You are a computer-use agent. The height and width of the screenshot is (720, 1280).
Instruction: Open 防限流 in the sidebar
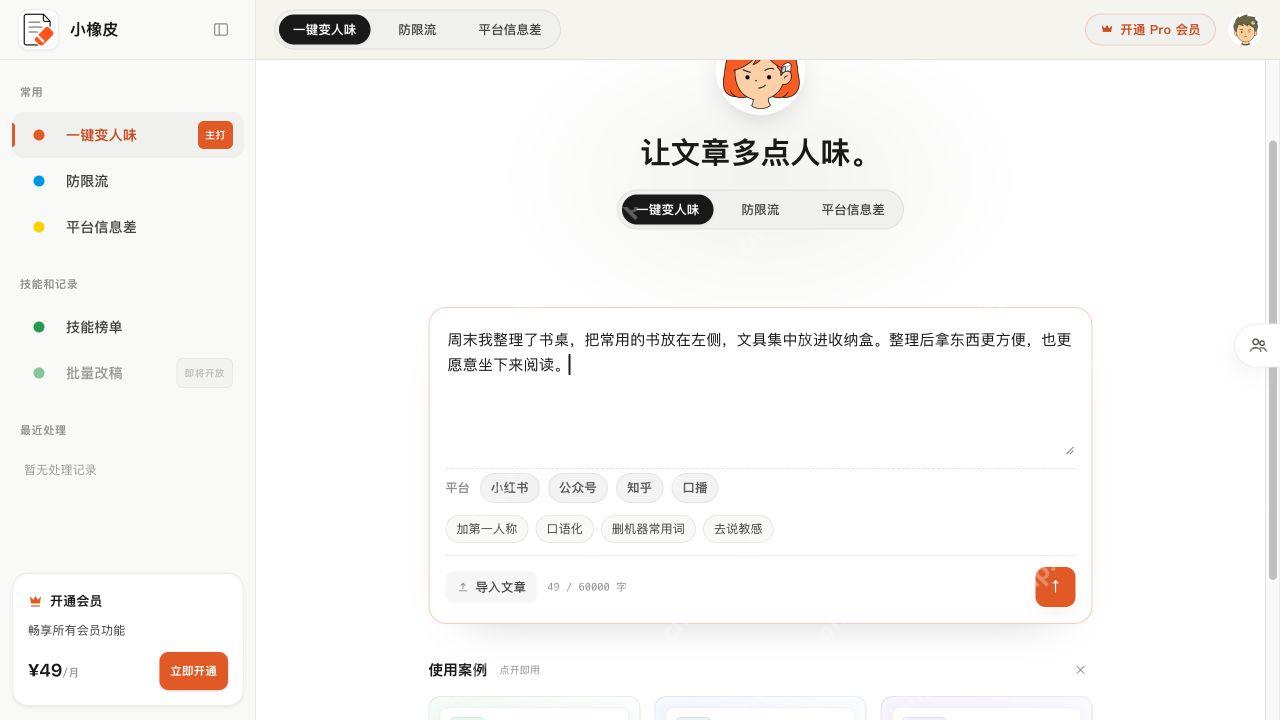[128, 181]
